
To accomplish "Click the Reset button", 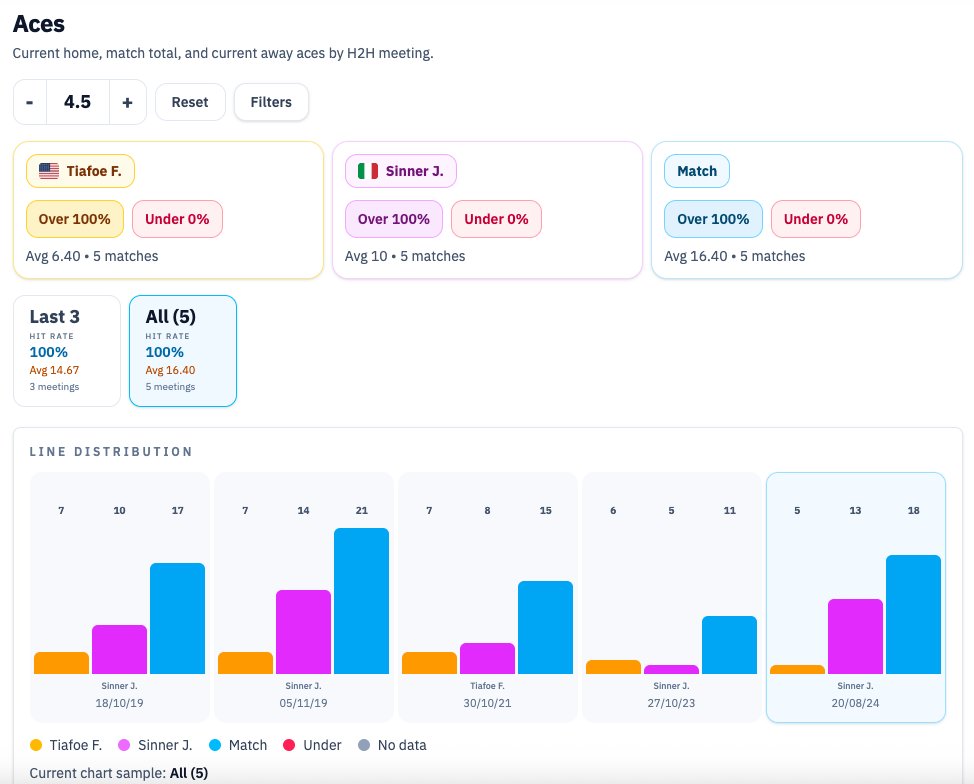I will (x=190, y=101).
